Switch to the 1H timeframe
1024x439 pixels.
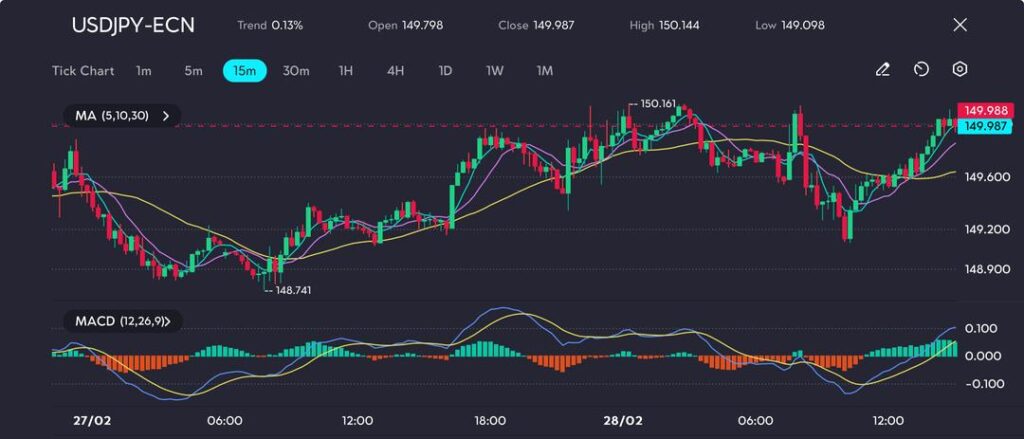[346, 71]
